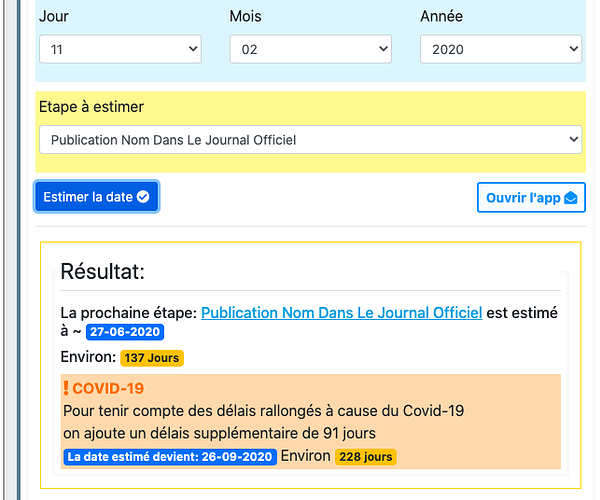
Task: Click the 27-06-2020 date badge
Action: pos(125,332)
